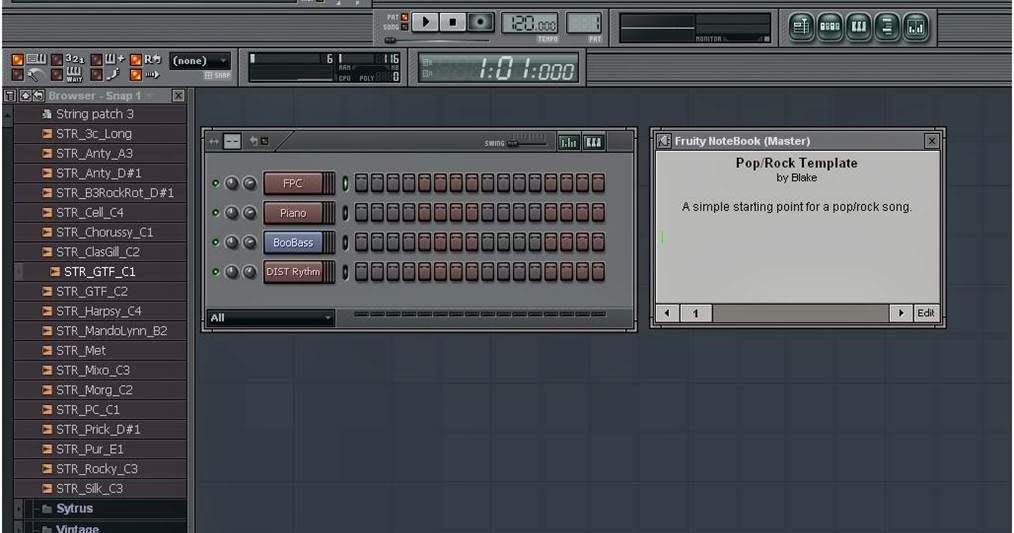Click the Edit button in Fruity NoteBook

click(925, 313)
